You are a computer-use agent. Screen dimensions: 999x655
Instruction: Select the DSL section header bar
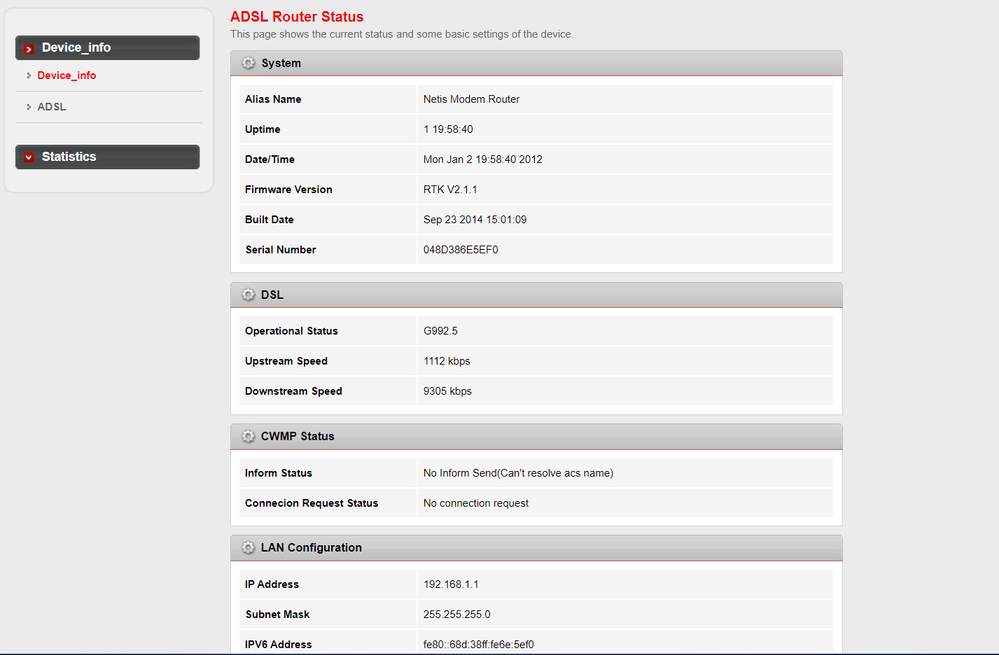point(536,295)
